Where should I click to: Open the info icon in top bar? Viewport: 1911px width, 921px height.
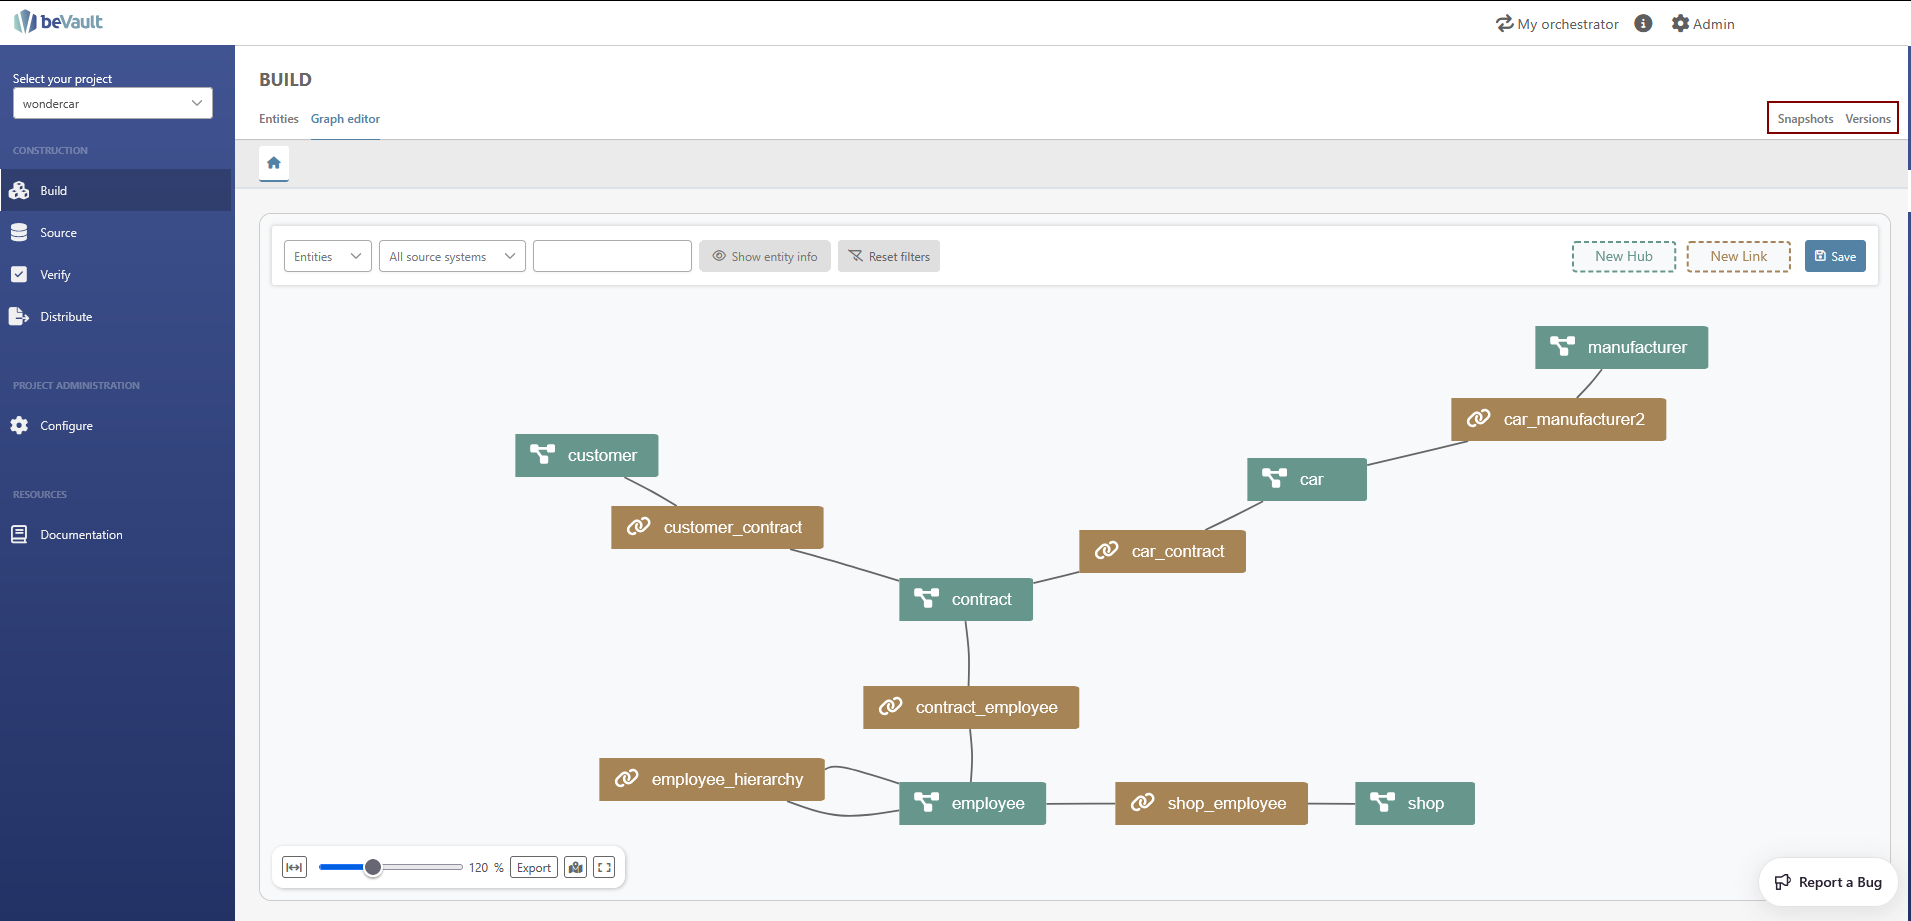(1643, 24)
